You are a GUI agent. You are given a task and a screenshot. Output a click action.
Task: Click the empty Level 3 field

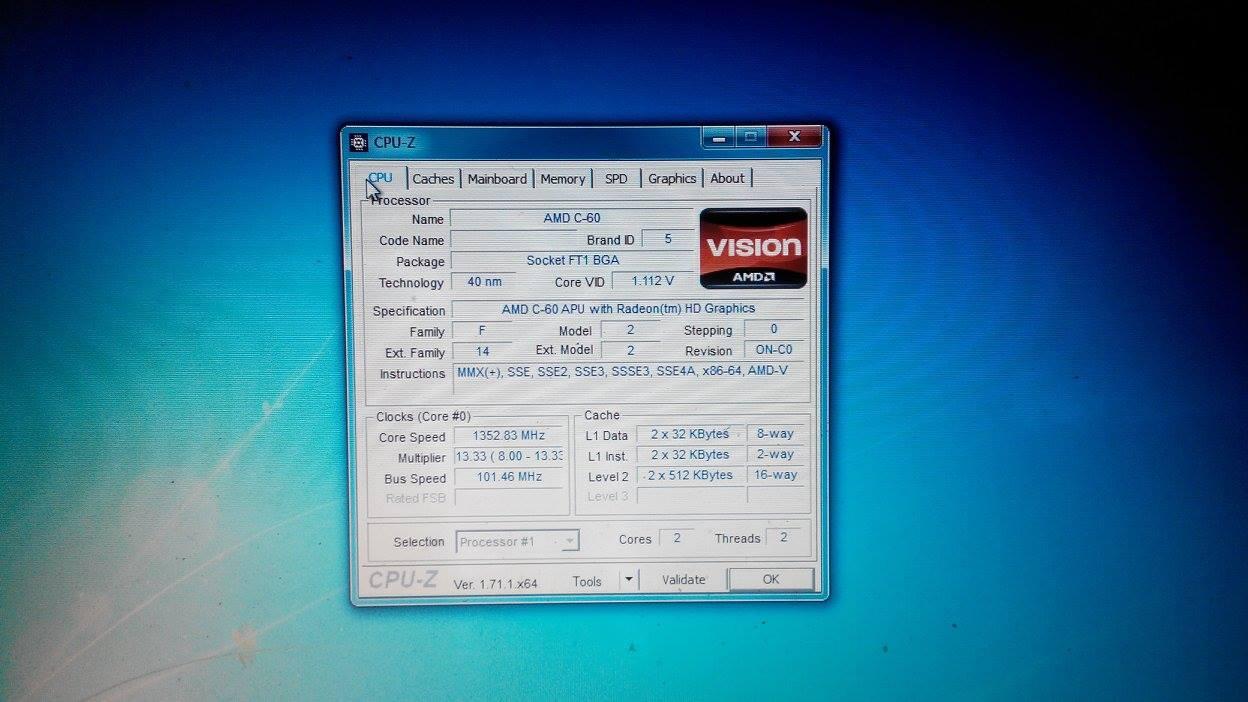coord(690,496)
